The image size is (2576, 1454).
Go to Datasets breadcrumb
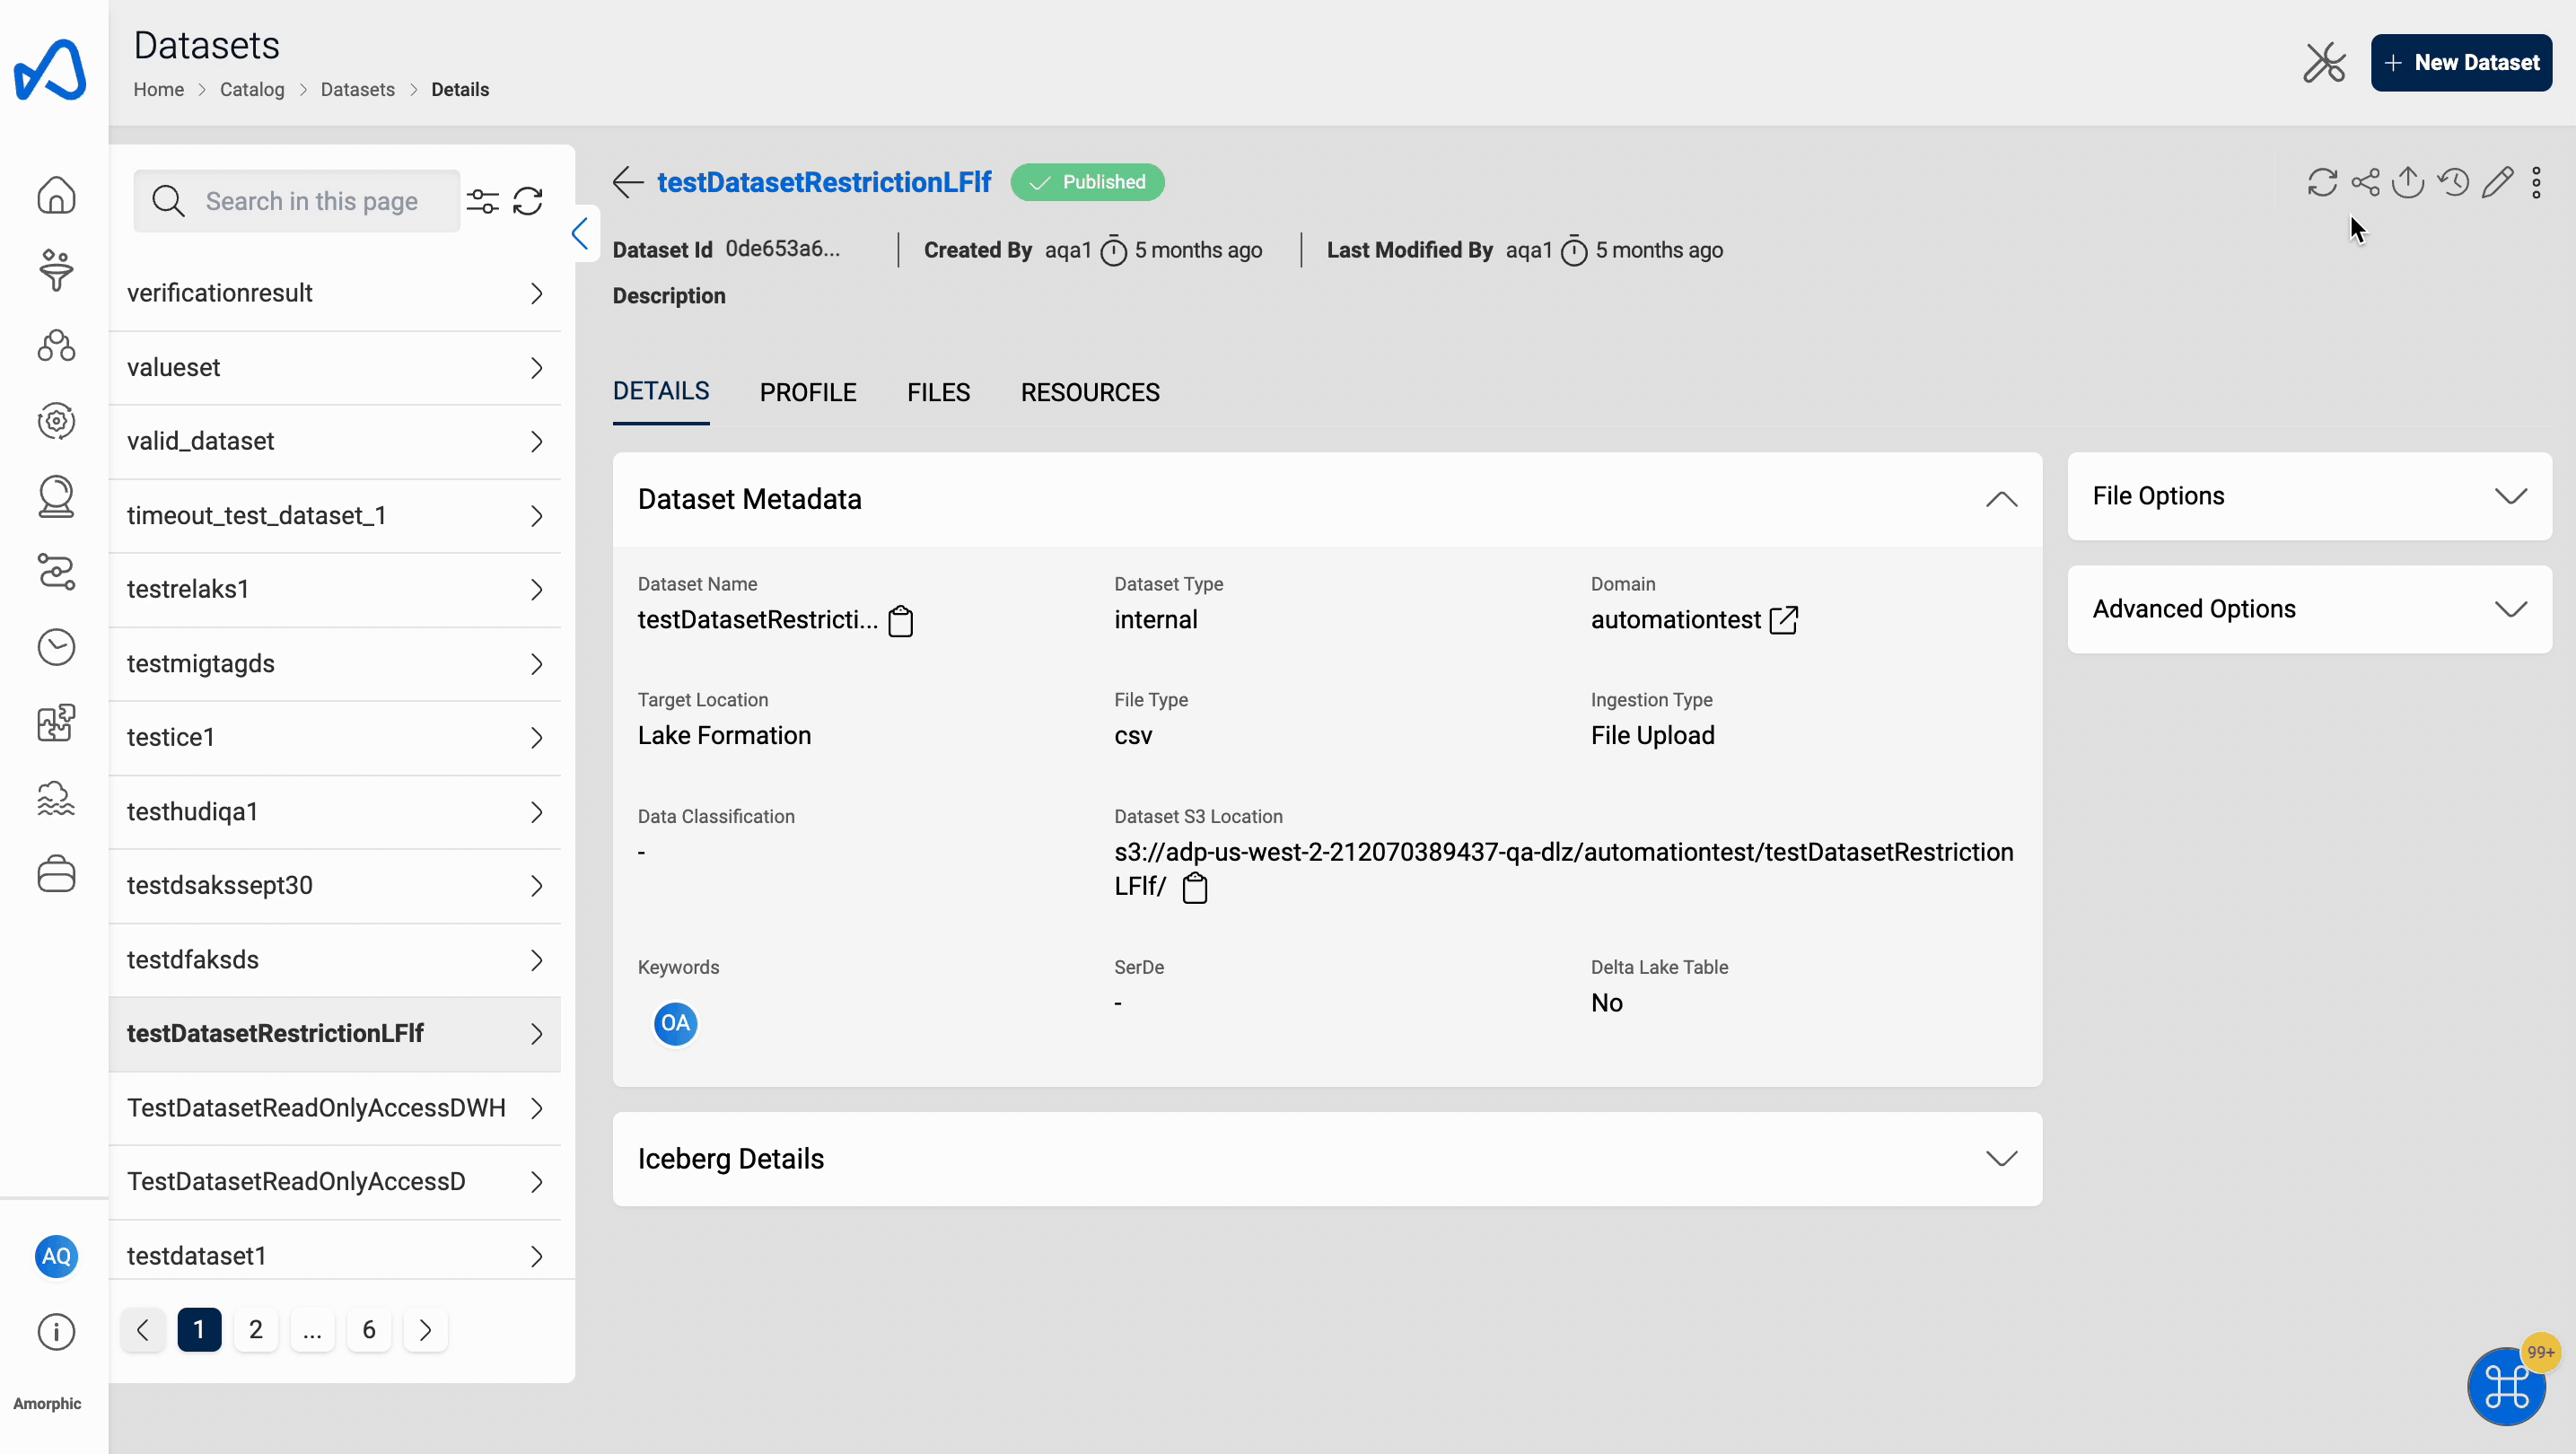[358, 89]
